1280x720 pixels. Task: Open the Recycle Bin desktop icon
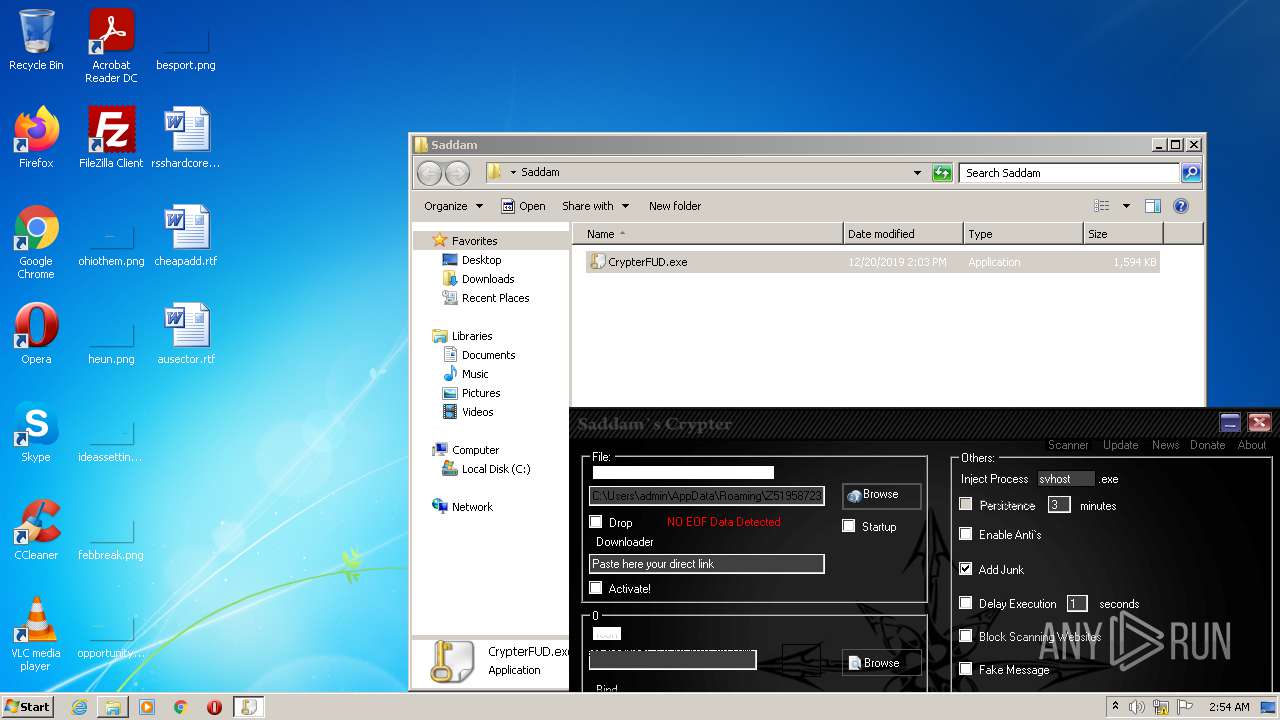point(36,40)
